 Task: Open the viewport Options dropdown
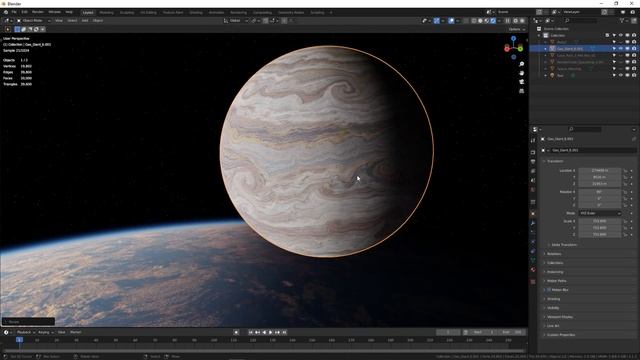tap(517, 29)
